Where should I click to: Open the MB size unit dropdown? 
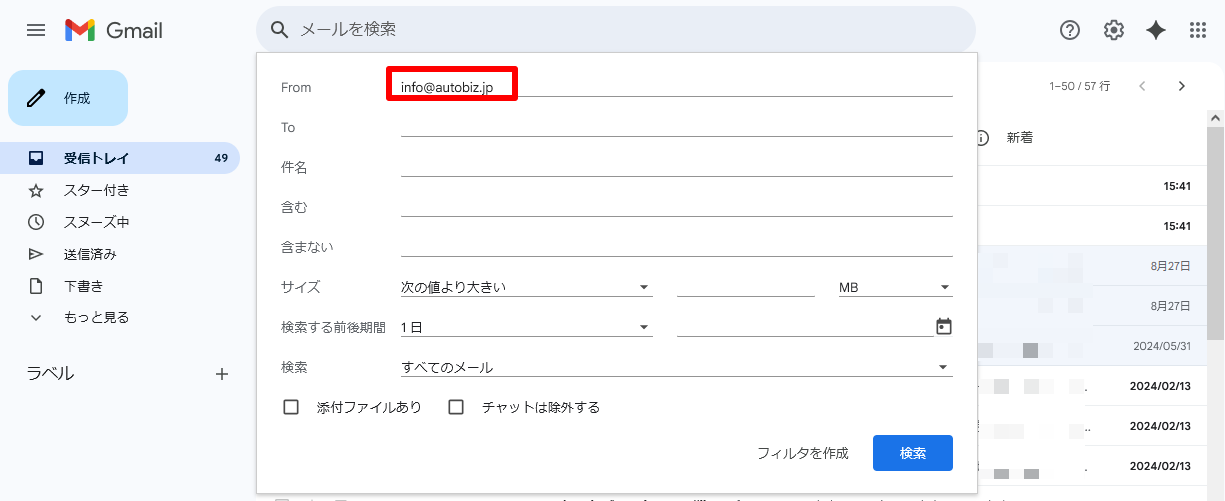[894, 287]
